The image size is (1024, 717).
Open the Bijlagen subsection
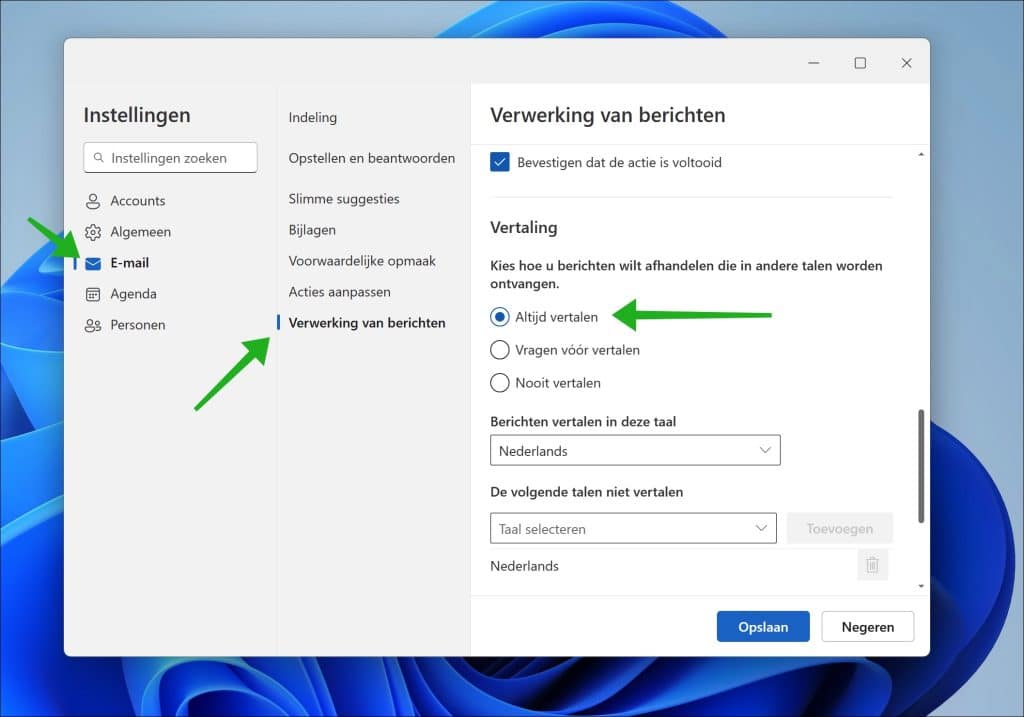[312, 230]
